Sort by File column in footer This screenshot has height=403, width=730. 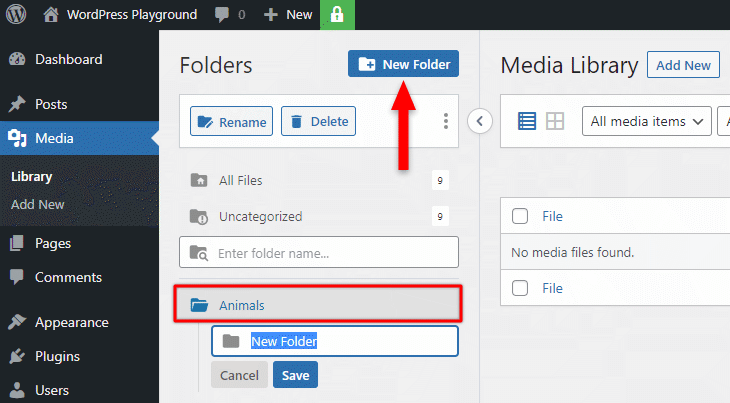tap(552, 288)
